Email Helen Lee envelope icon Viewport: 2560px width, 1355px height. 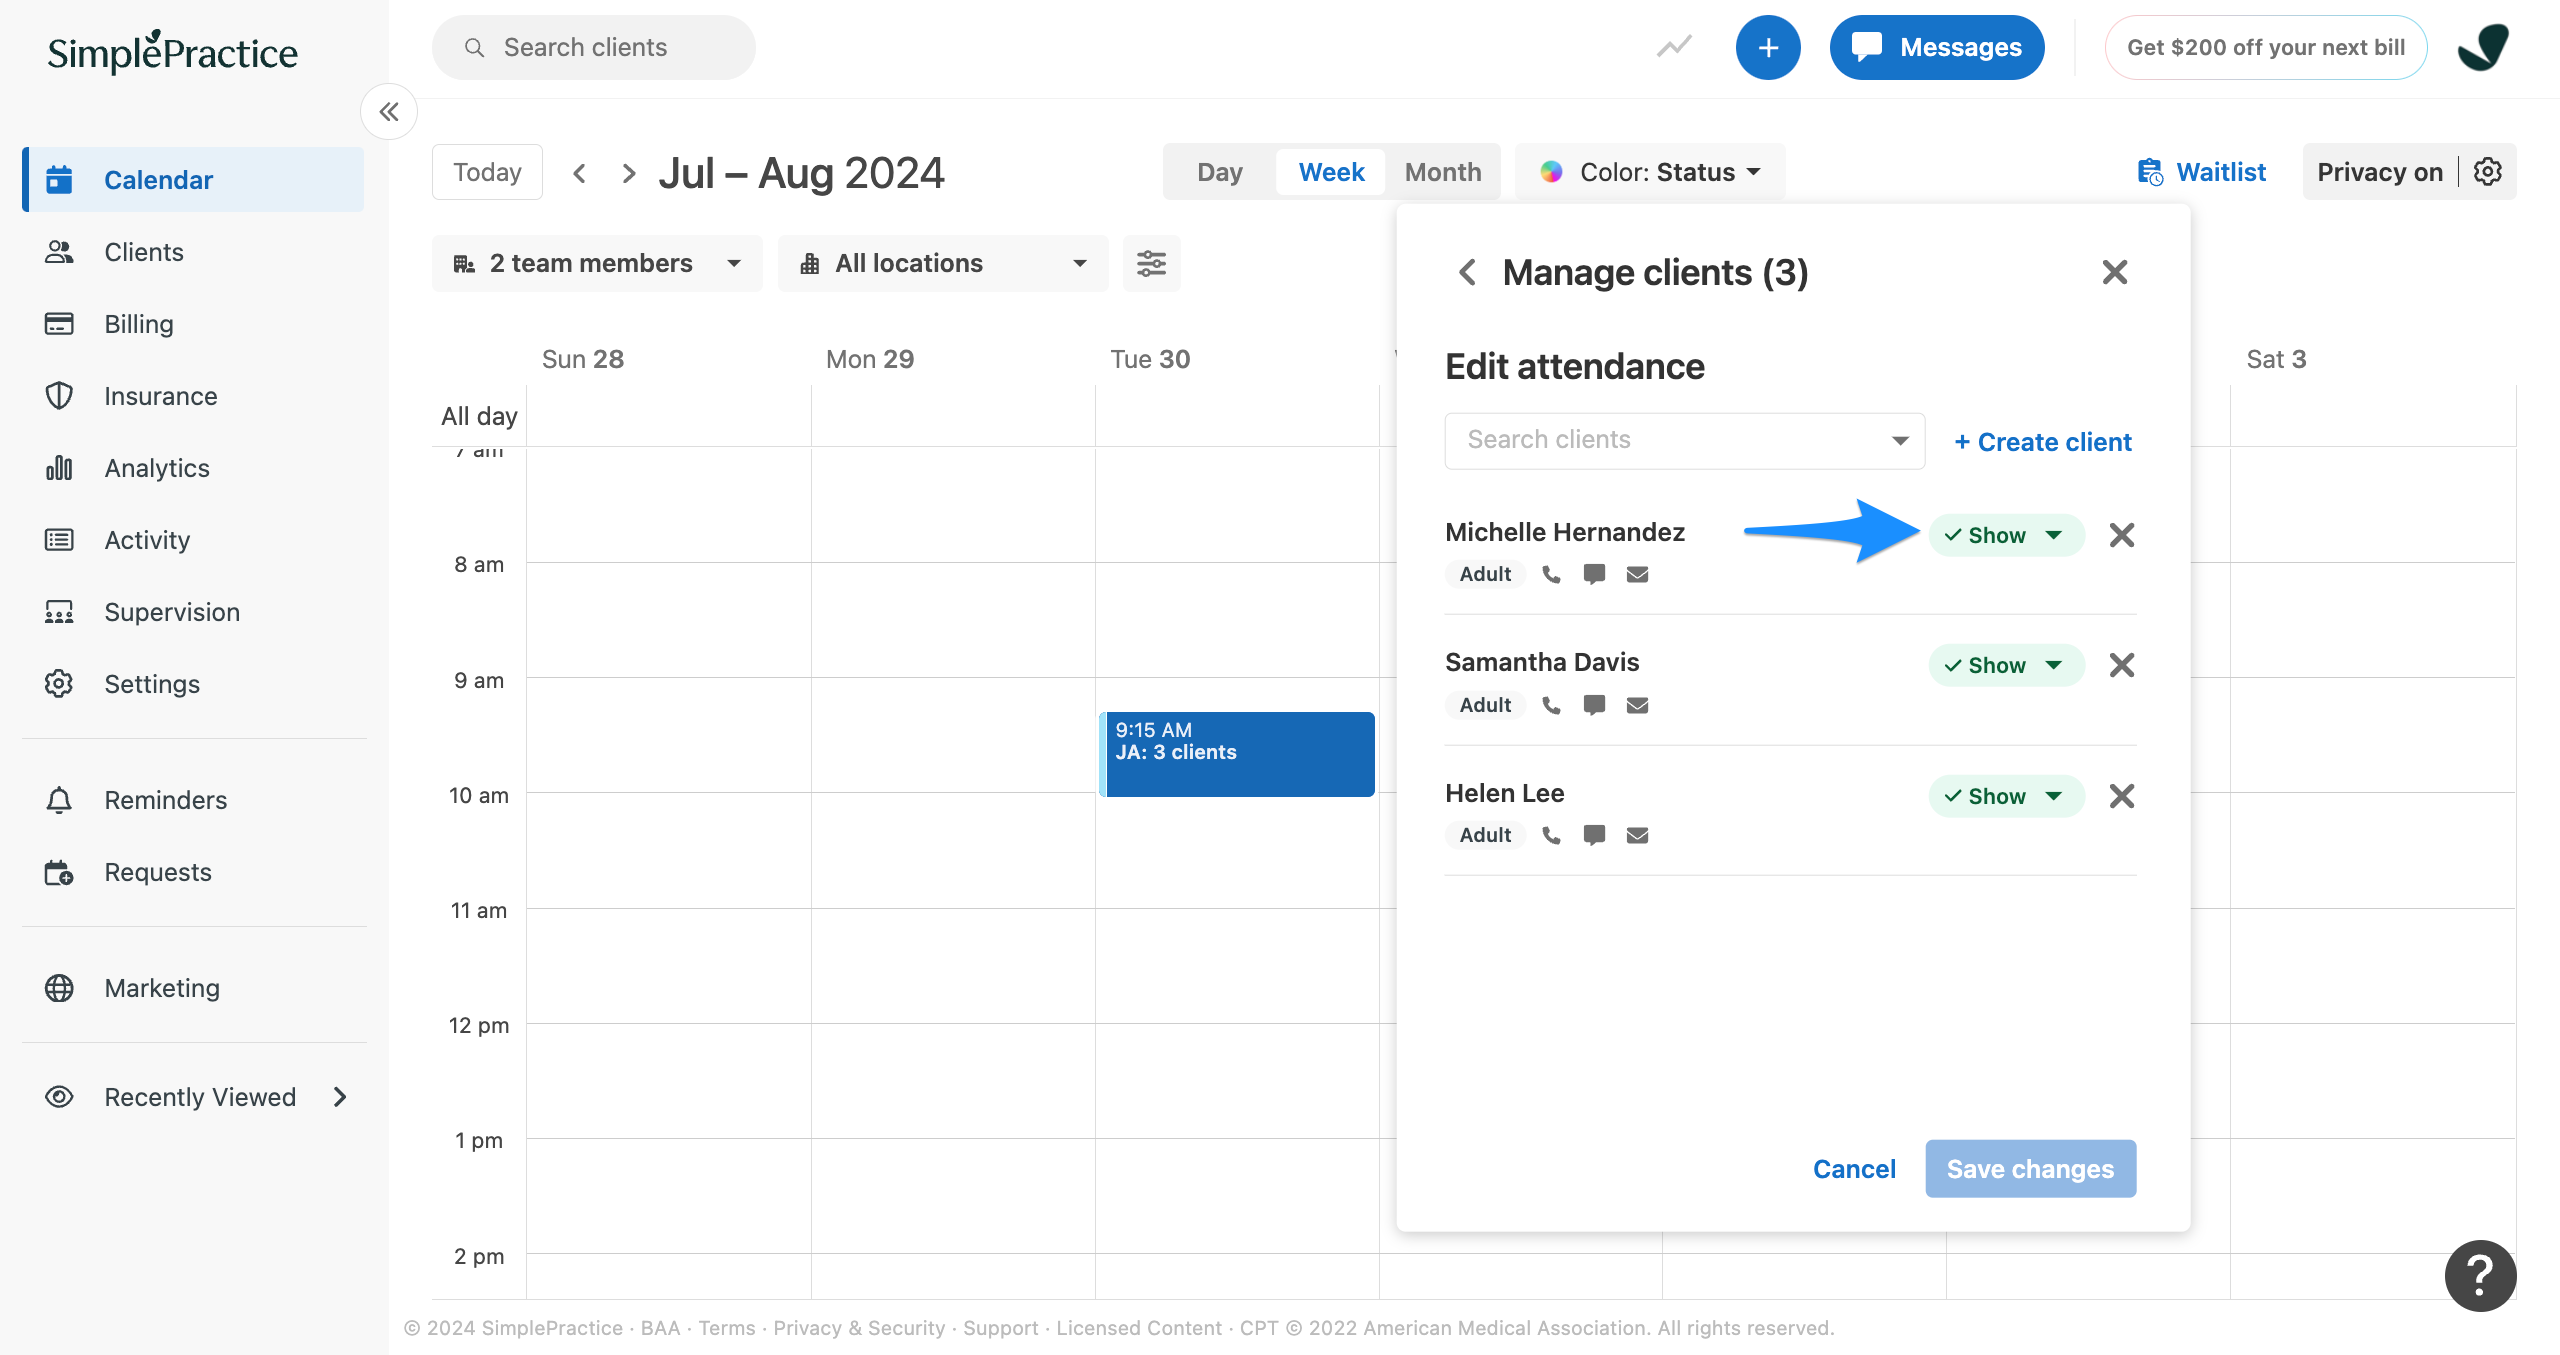pos(1637,835)
